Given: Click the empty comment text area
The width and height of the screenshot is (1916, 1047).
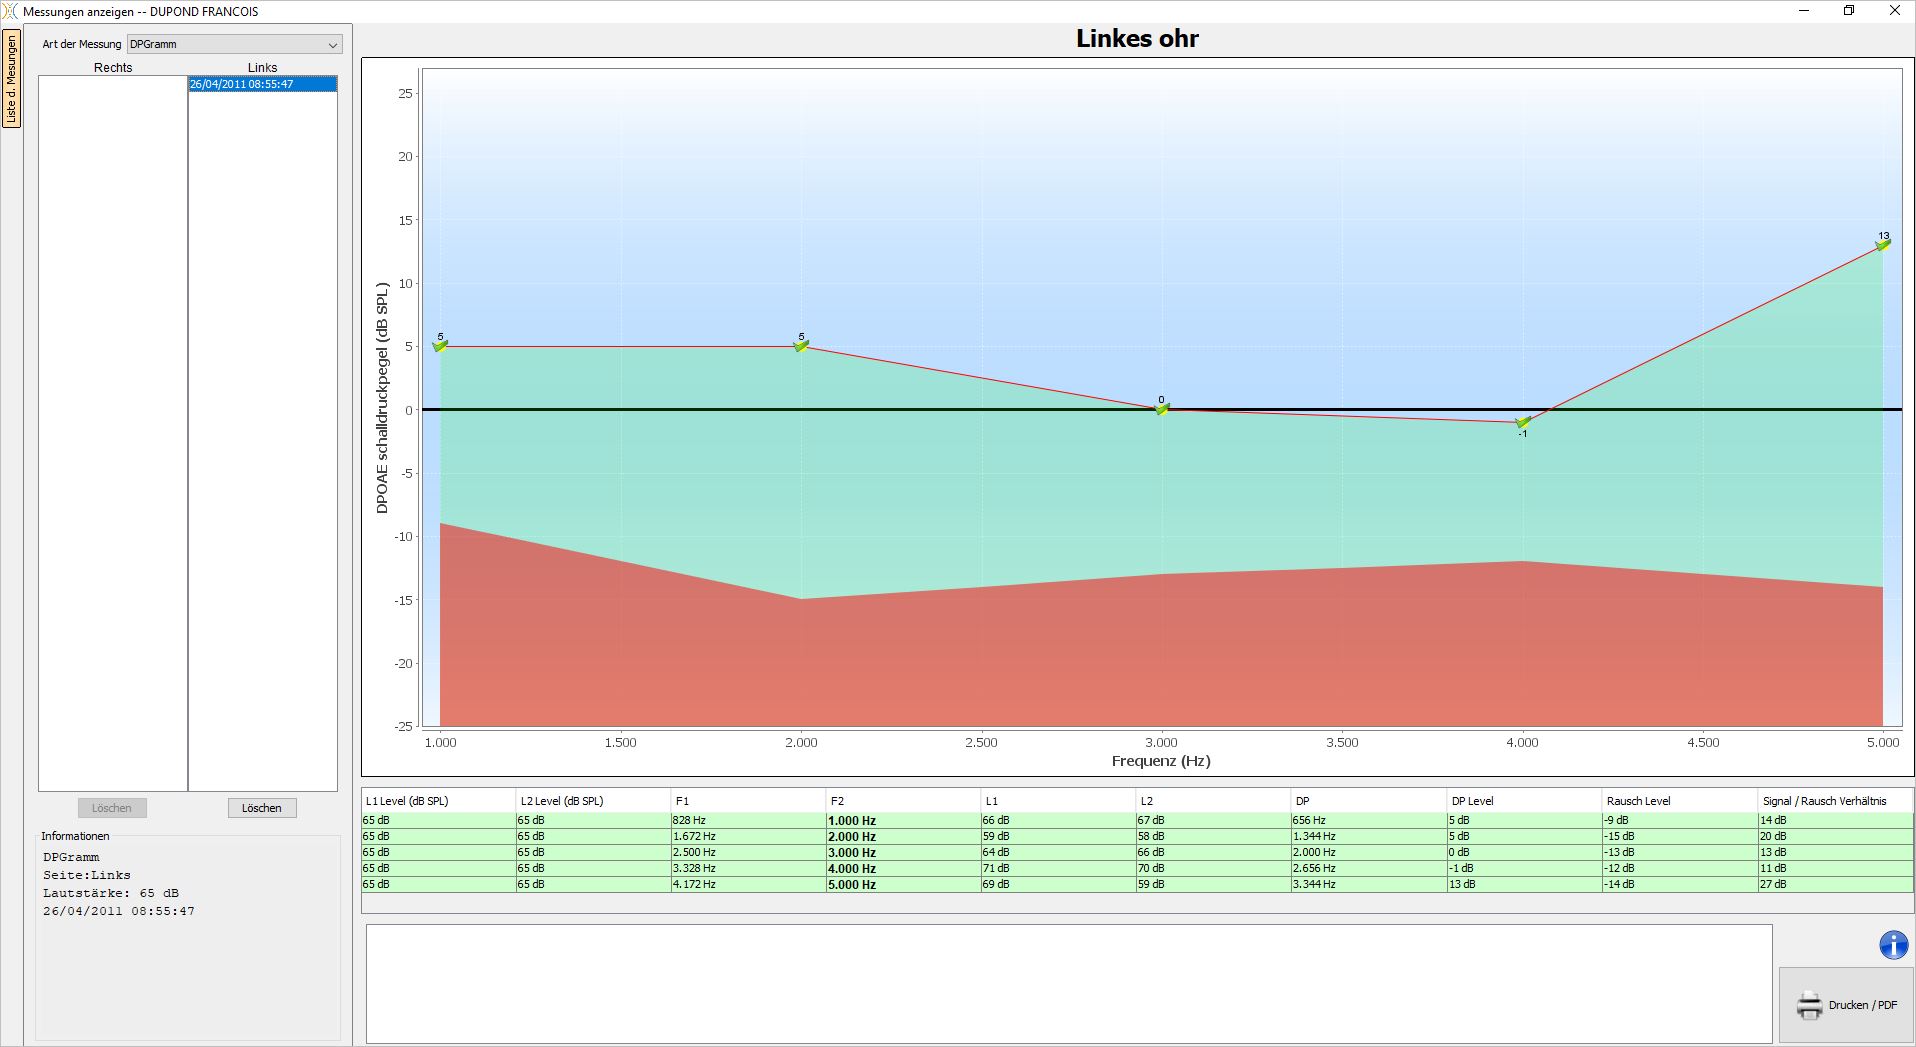Looking at the screenshot, I should pos(1068,983).
